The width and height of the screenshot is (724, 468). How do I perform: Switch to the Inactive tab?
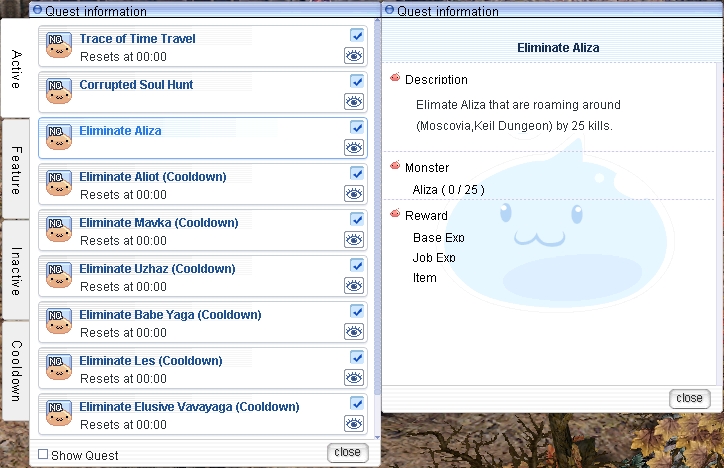click(x=16, y=271)
